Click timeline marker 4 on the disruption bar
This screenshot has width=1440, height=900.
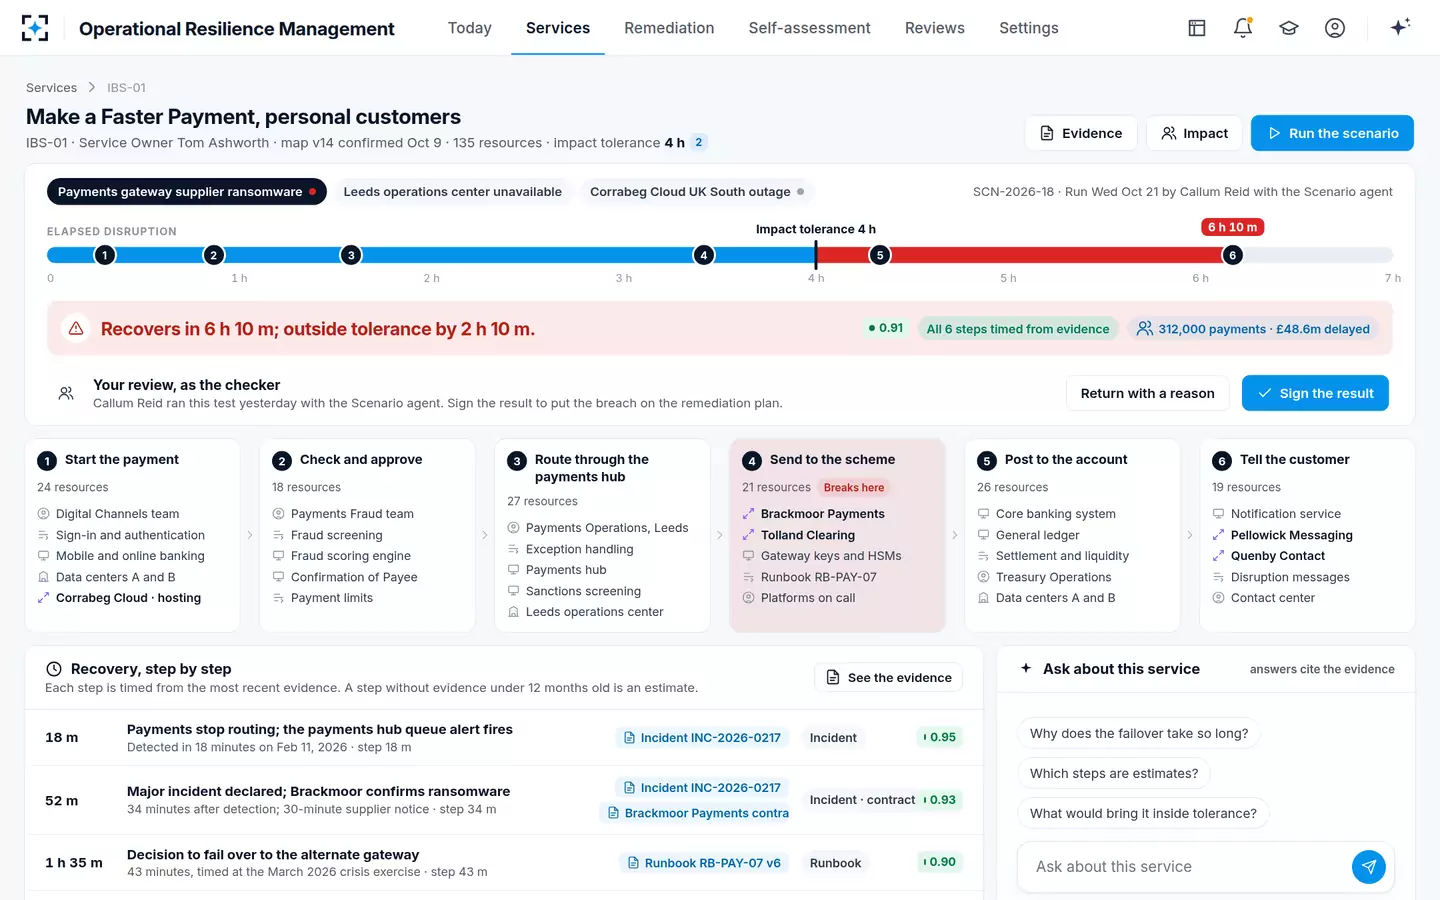(704, 255)
